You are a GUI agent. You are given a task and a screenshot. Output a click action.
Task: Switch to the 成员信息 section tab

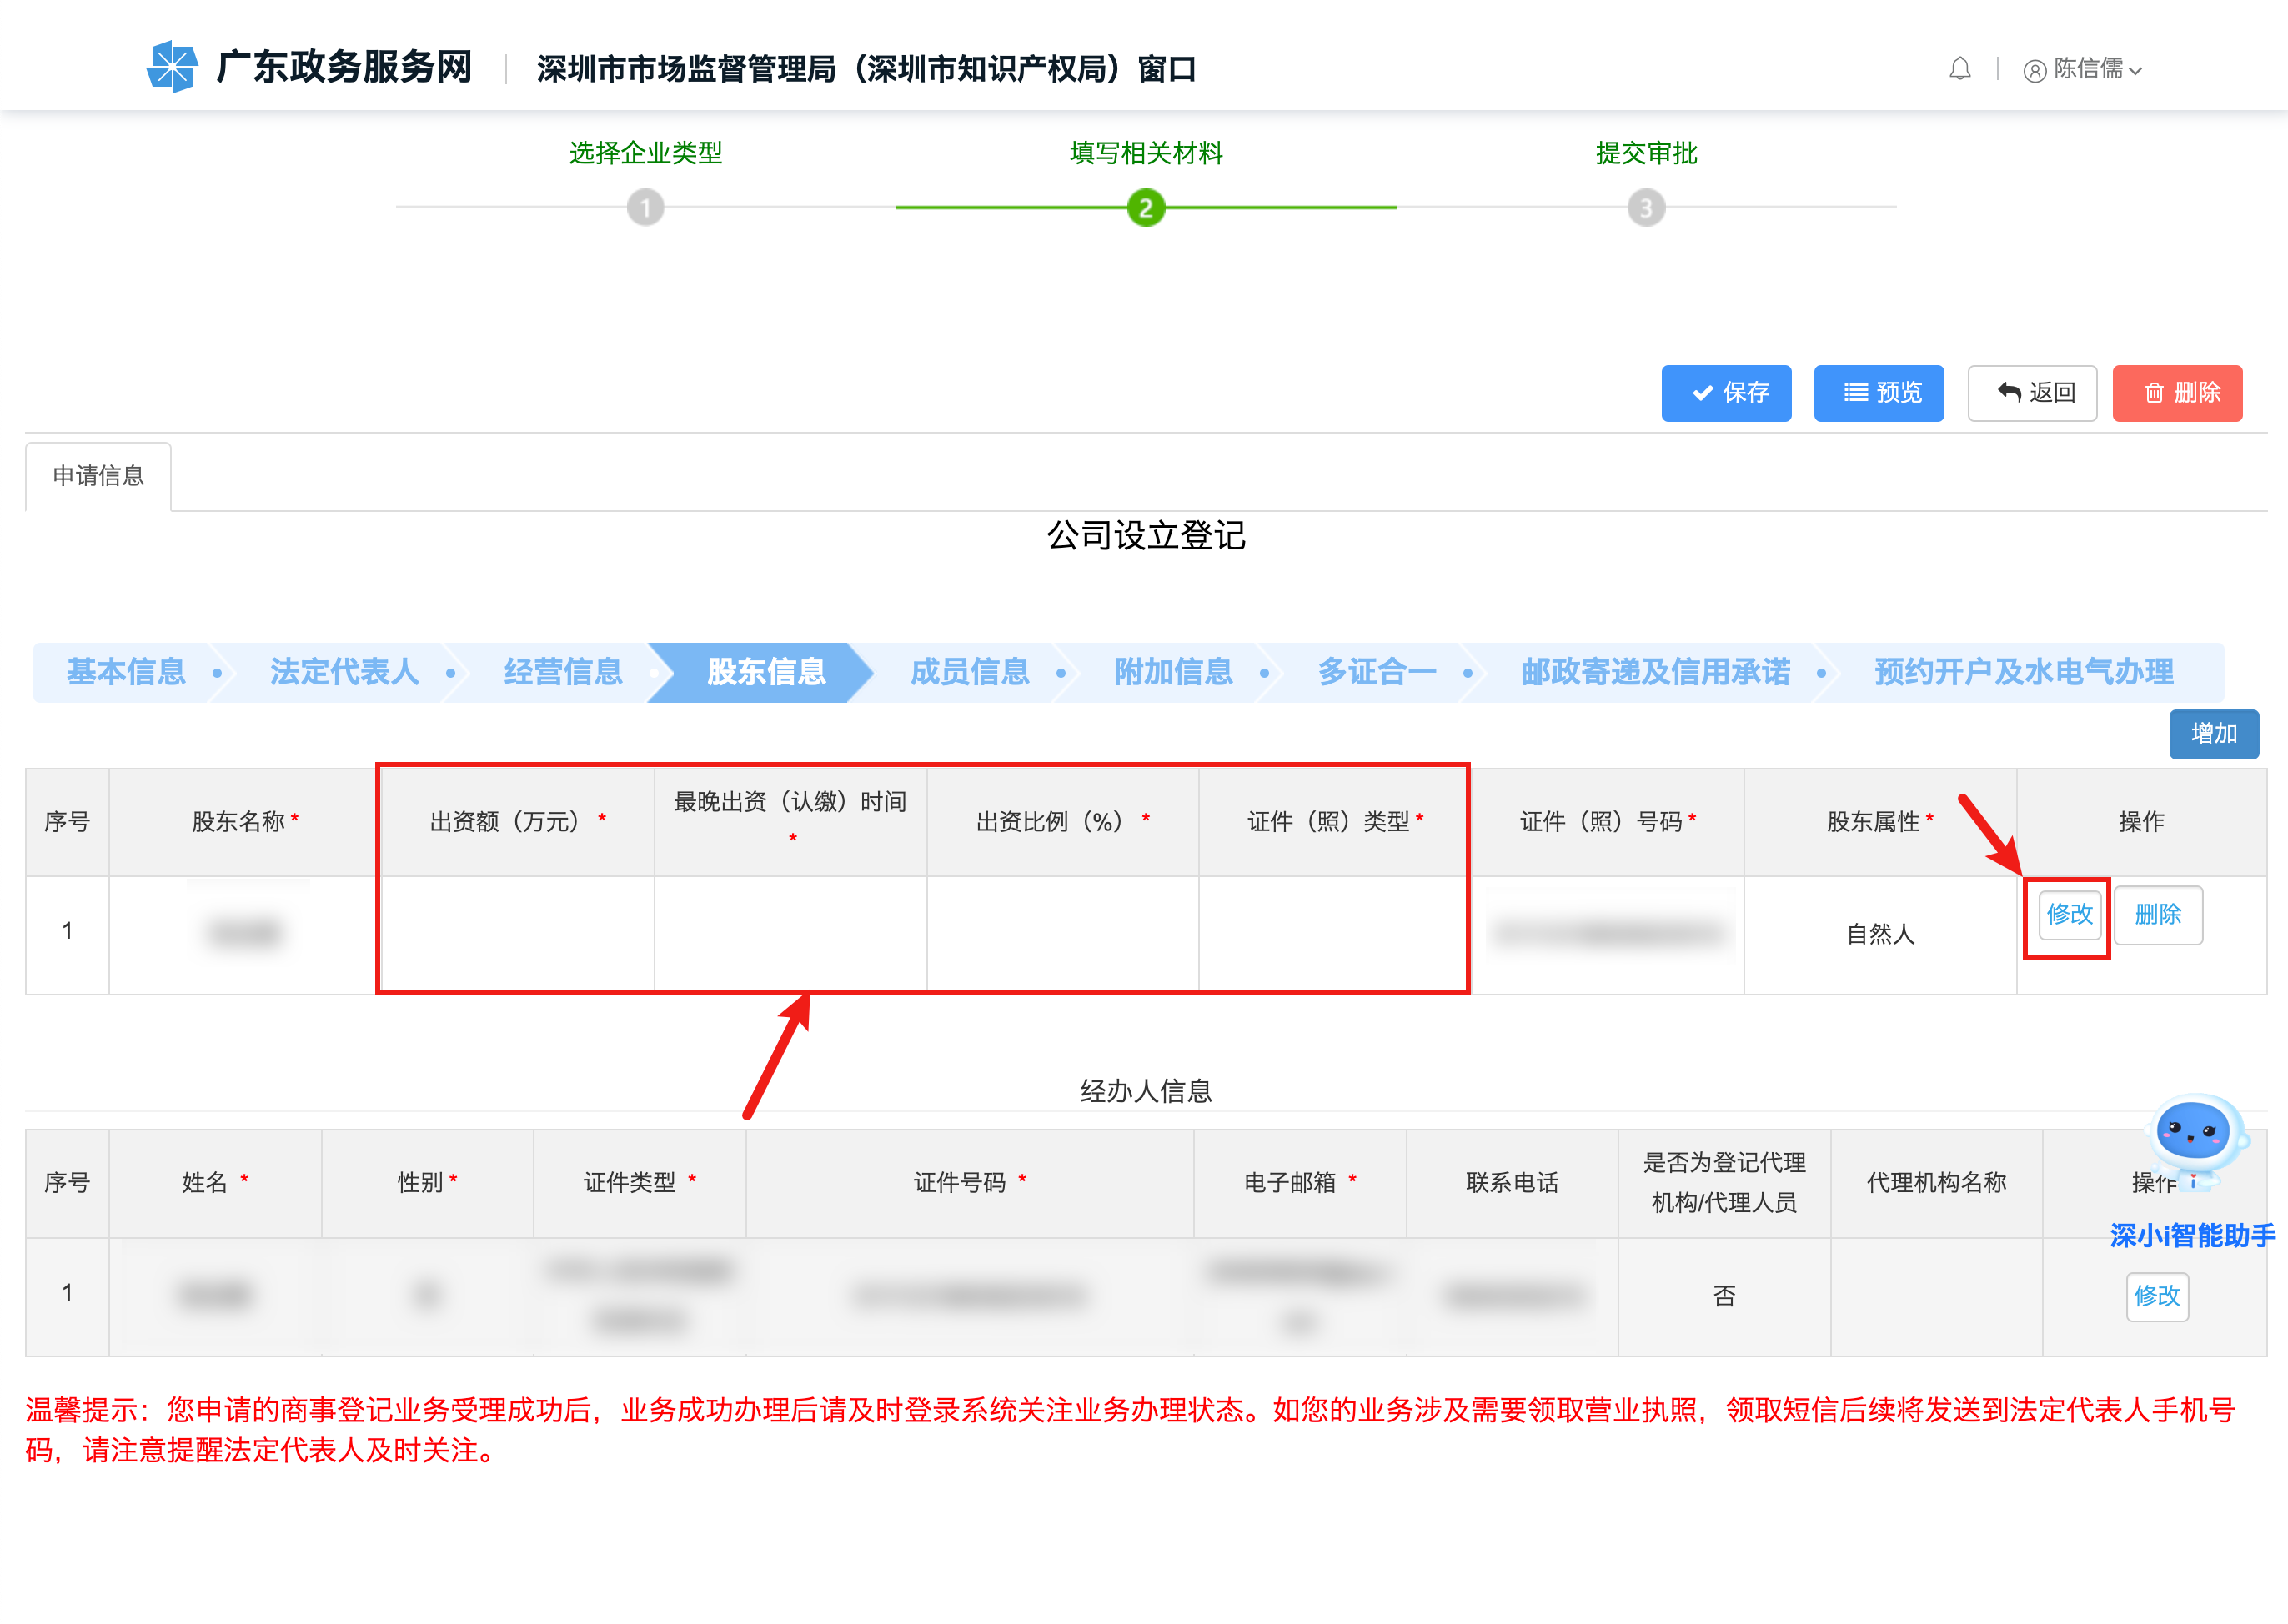969,672
